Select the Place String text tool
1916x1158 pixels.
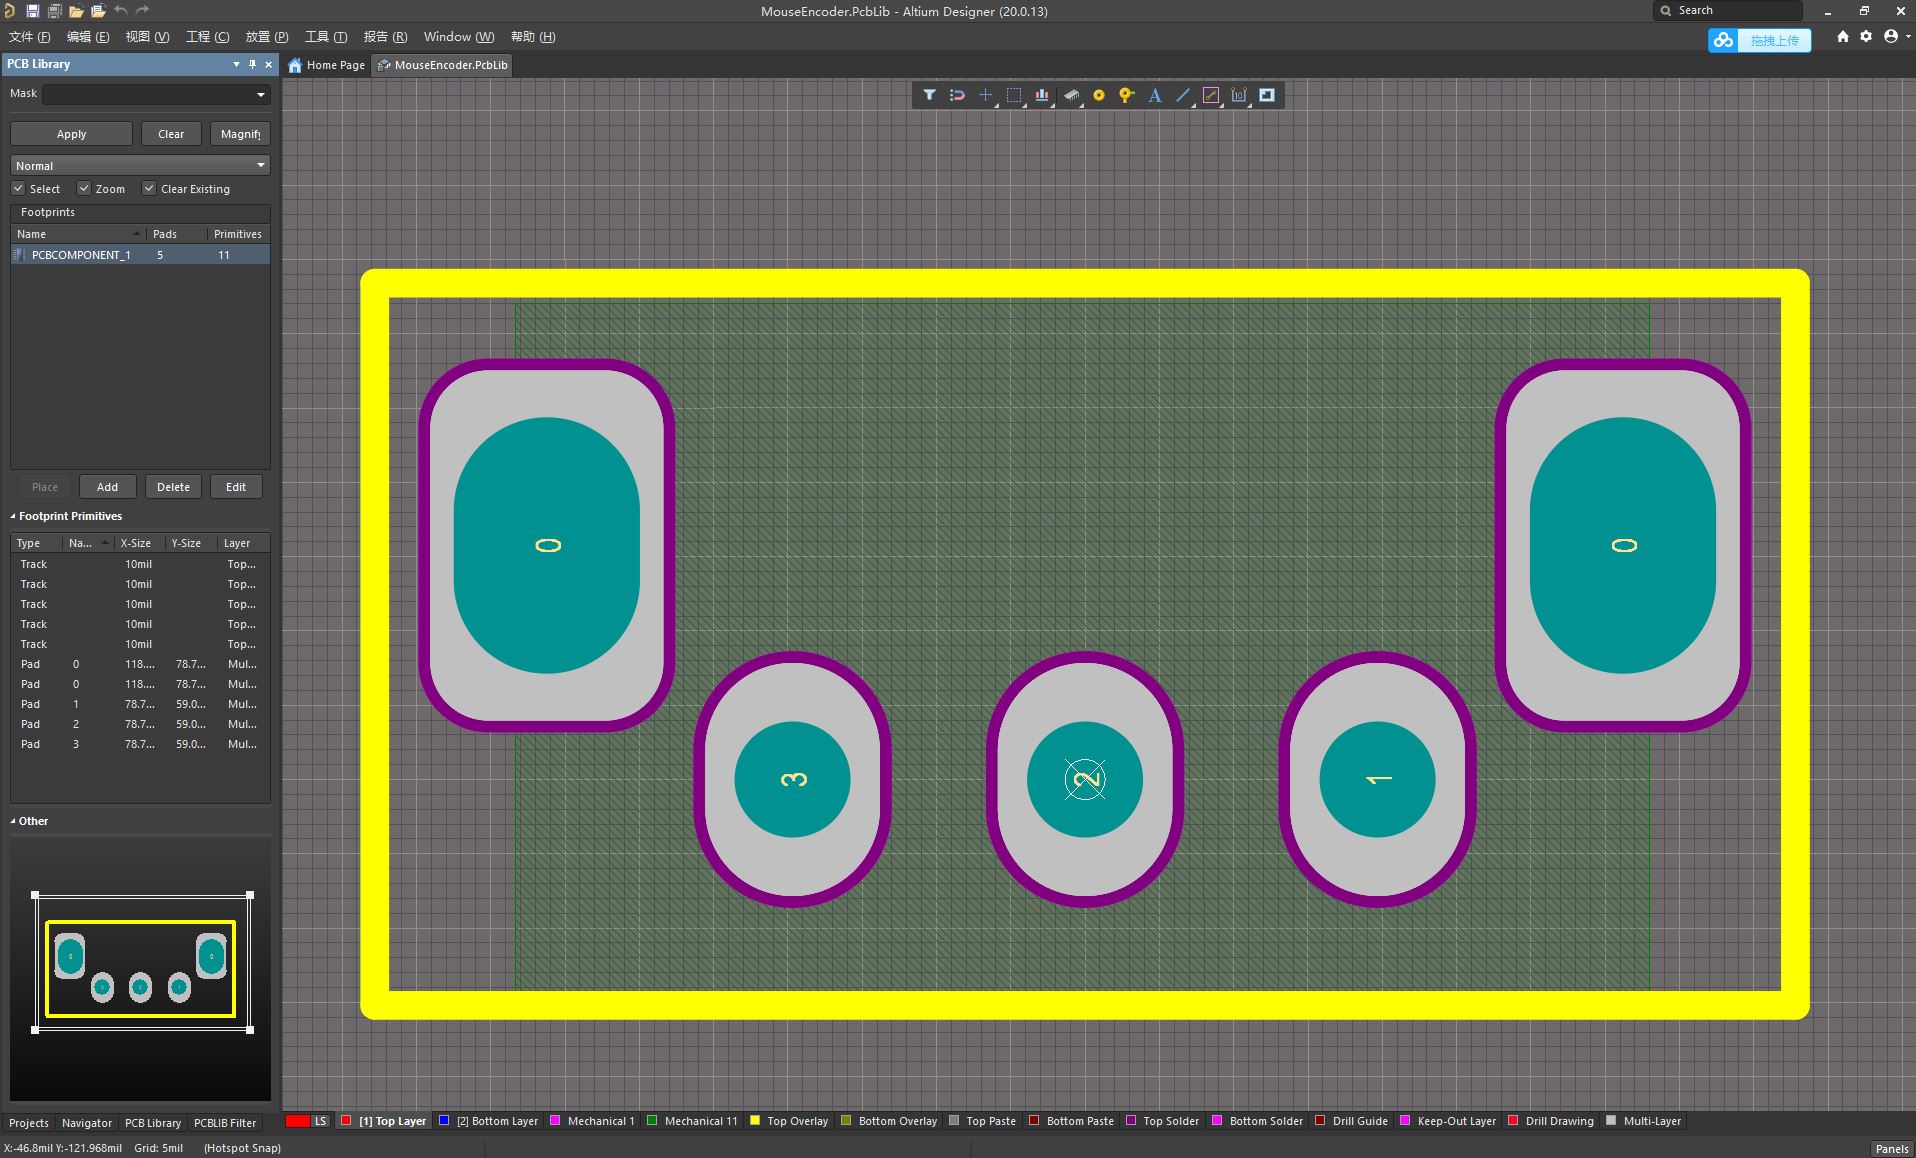(1154, 95)
